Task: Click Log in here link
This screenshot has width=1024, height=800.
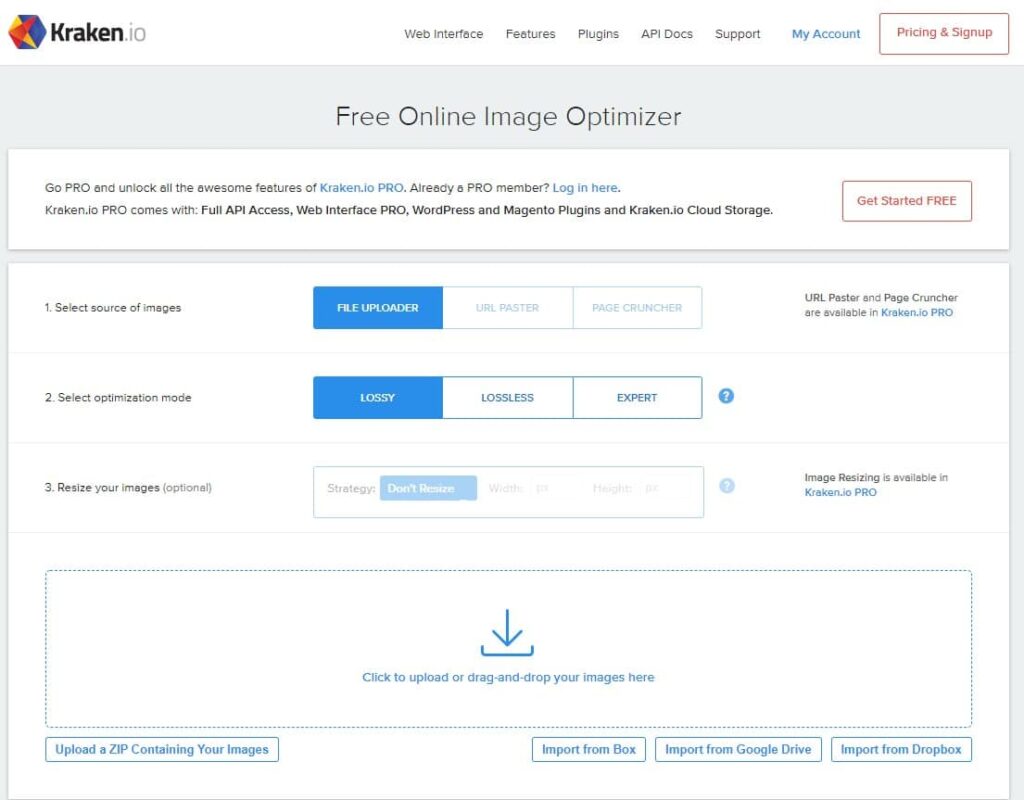Action: pyautogui.click(x=585, y=188)
